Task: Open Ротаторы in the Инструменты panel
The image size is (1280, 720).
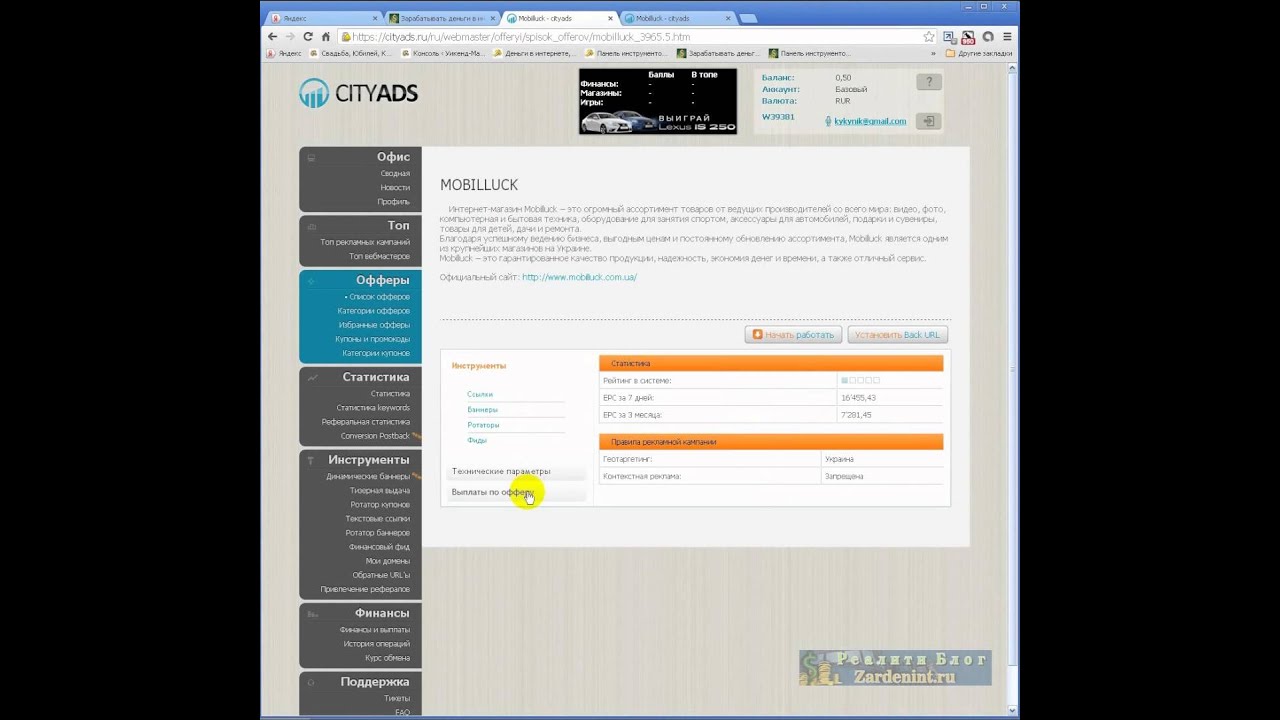Action: (x=483, y=425)
